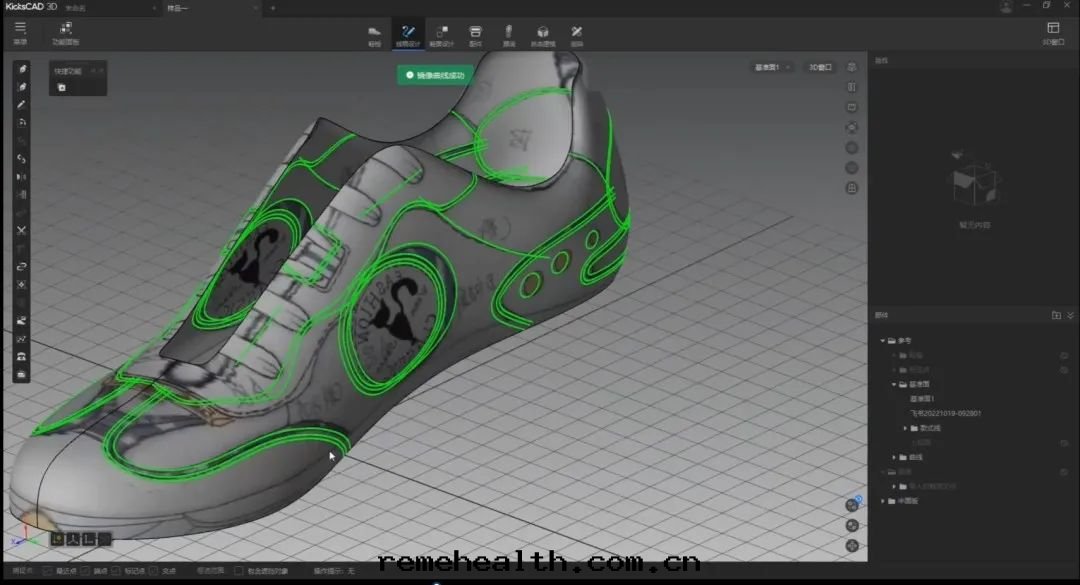Open the 3D window layout icon at top-right
1080x585 pixels.
pos(1052,32)
